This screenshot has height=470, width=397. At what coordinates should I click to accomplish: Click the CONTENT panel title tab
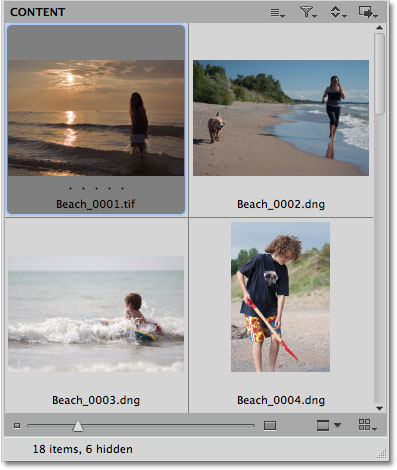pos(37,12)
